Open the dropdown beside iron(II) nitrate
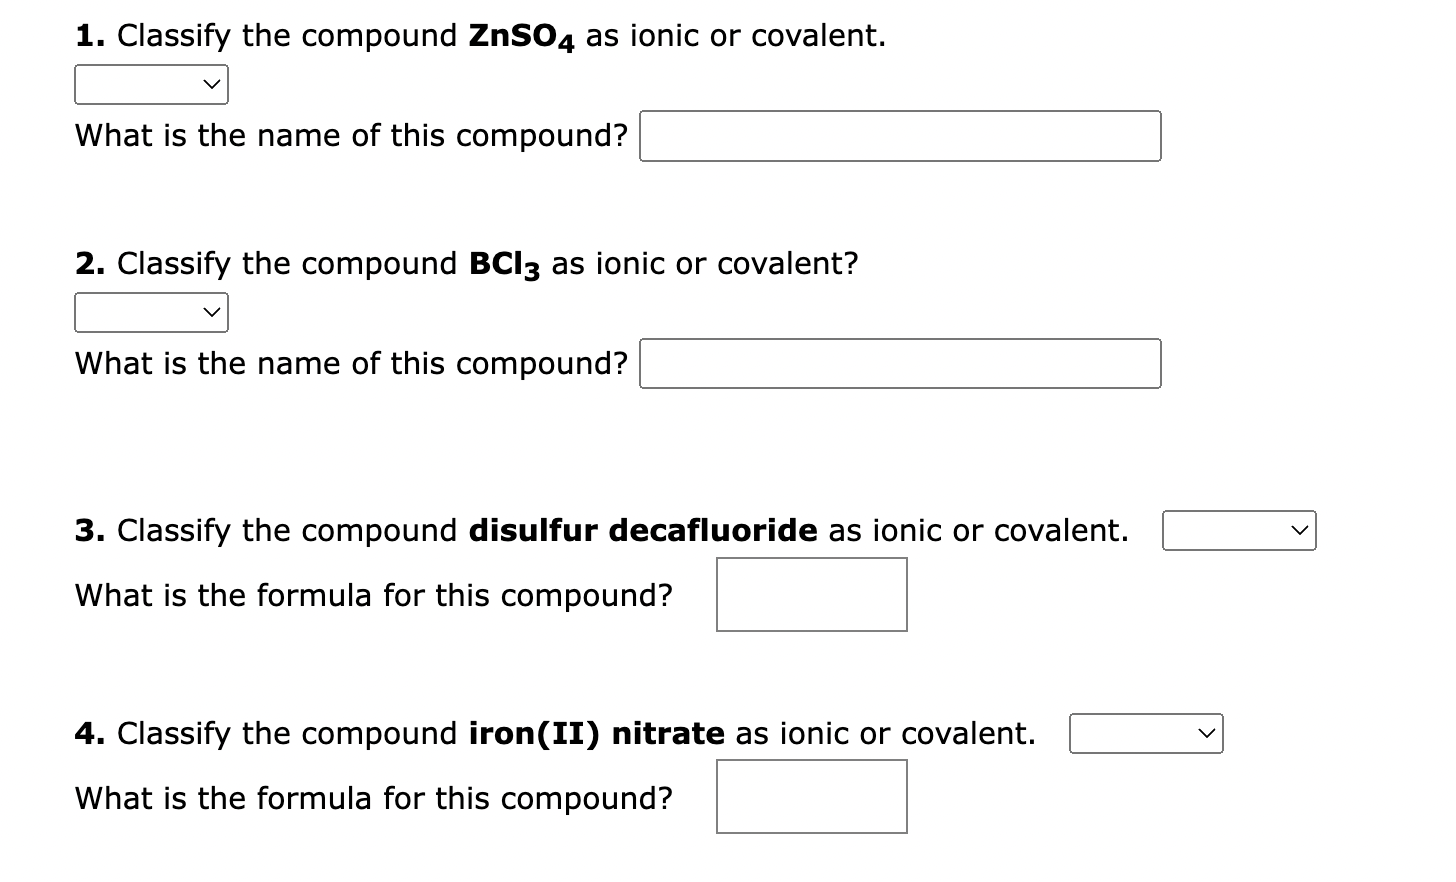Viewport: 1456px width, 882px height. coord(1145,733)
